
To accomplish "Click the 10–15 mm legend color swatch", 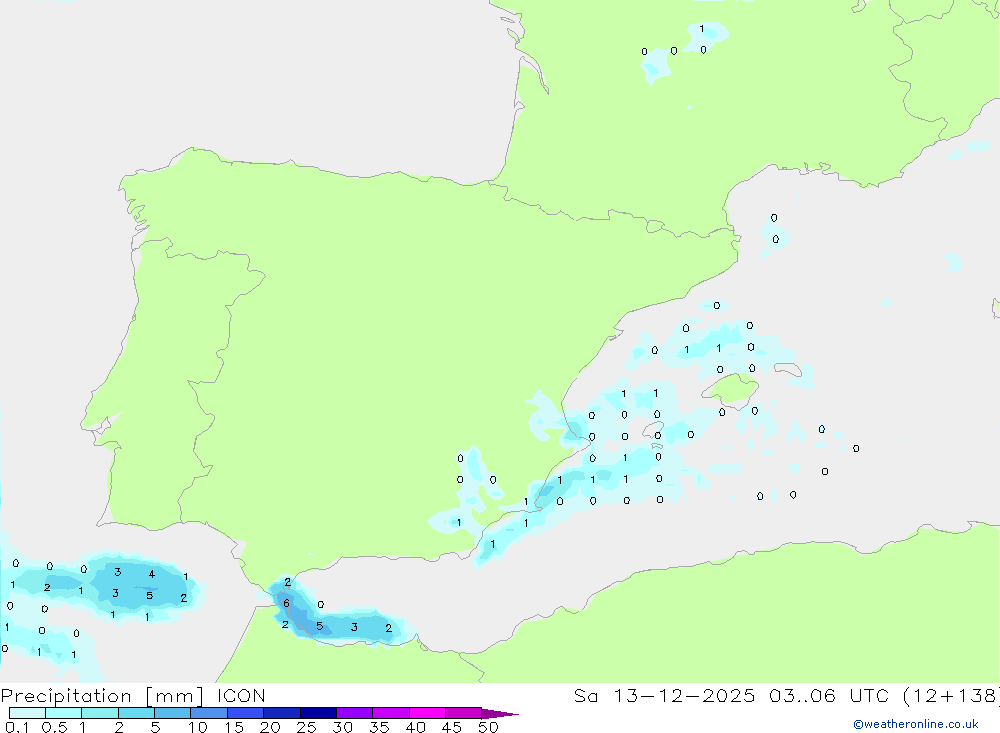I will point(209,713).
